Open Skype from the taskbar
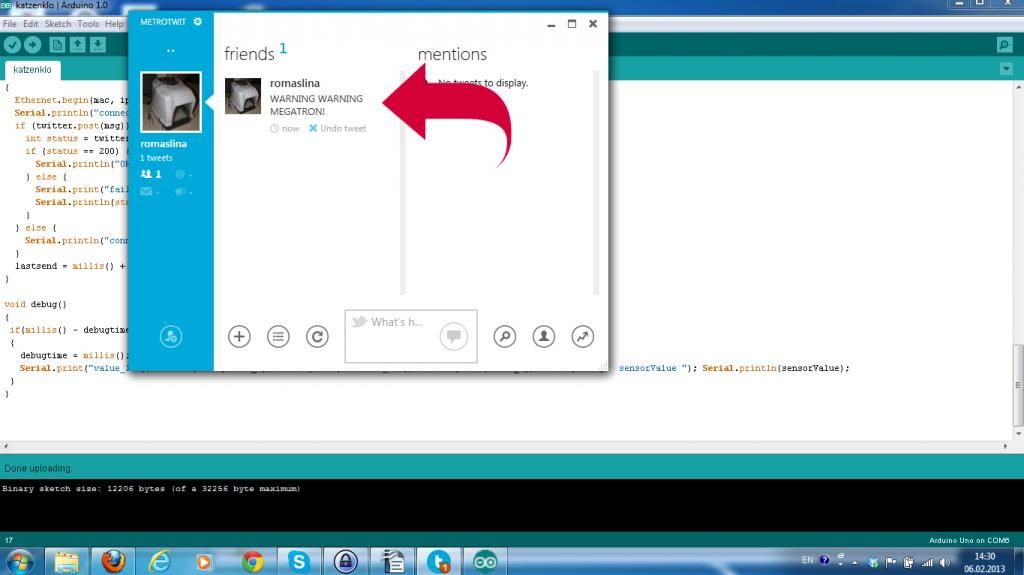1024x575 pixels. [x=298, y=561]
